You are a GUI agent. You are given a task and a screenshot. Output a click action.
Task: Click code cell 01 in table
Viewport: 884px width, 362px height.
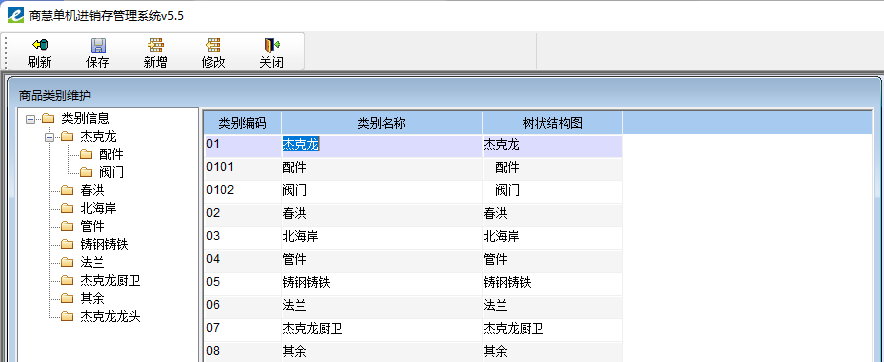point(242,146)
